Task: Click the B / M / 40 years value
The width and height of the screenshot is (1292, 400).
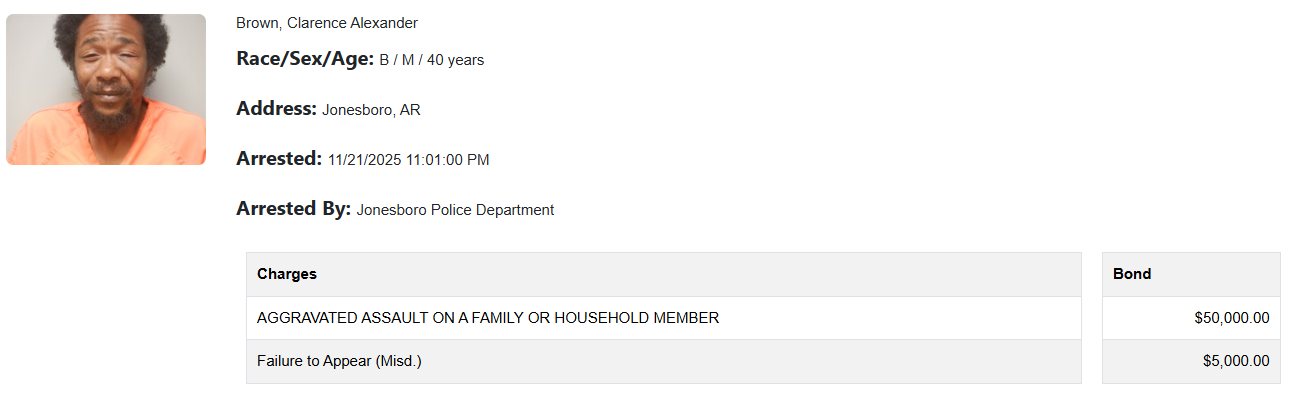Action: pyautogui.click(x=431, y=60)
